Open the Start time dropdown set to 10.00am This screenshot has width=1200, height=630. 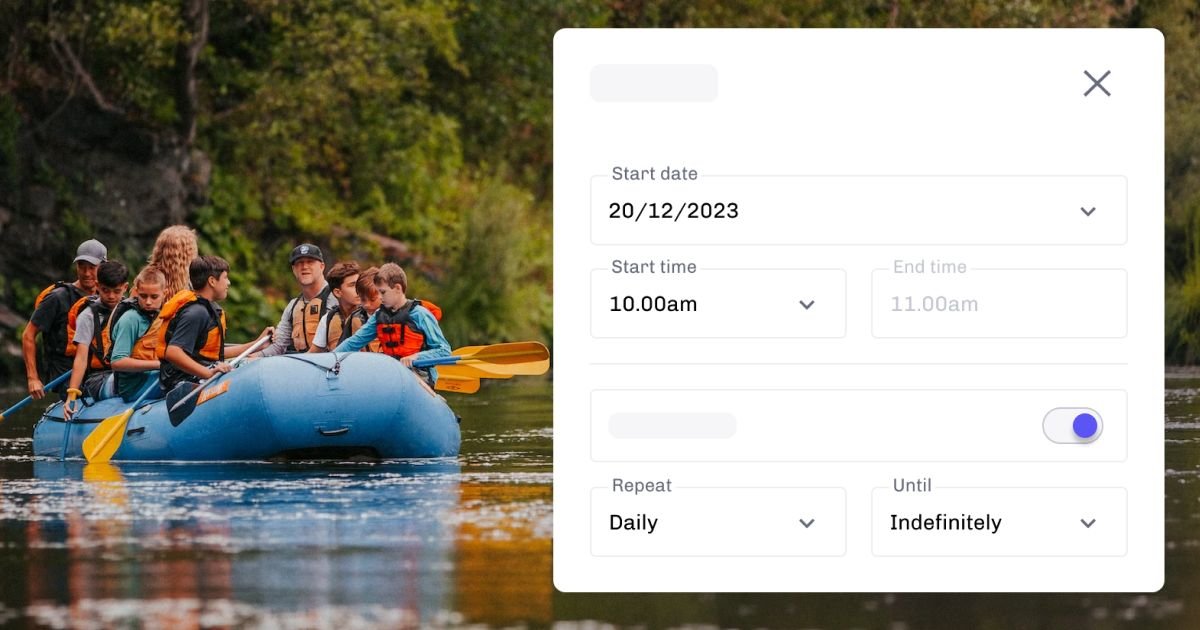[x=700, y=304]
